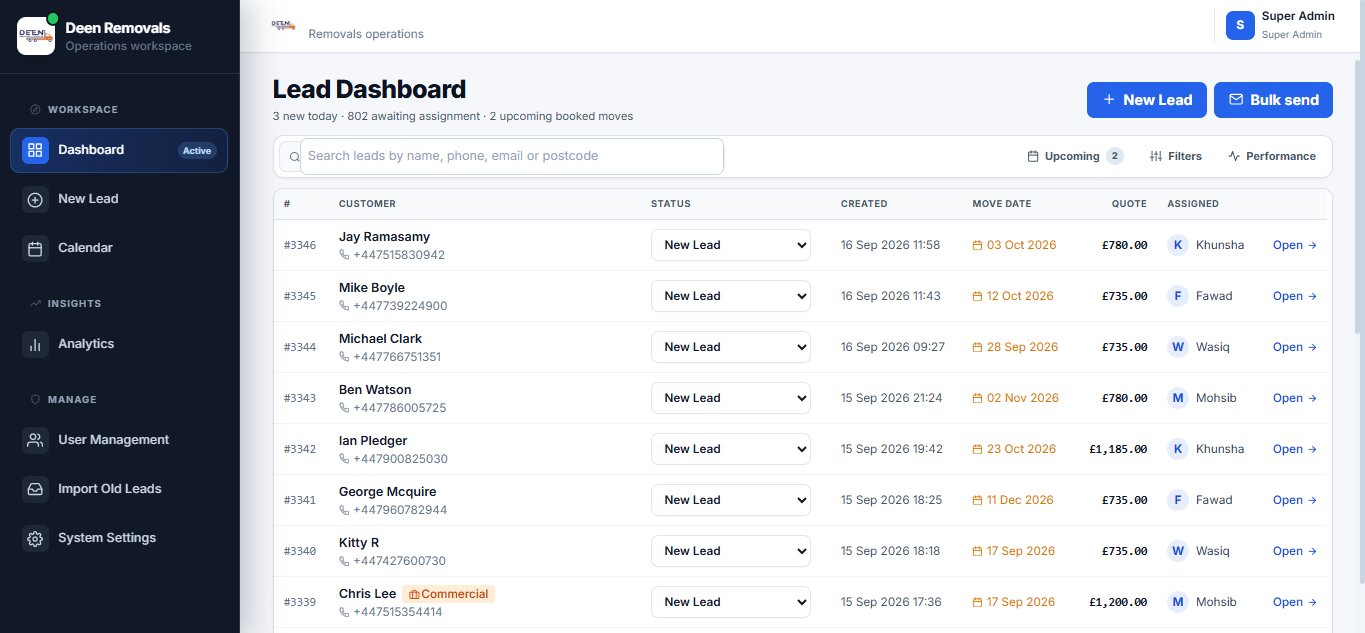Click the New Lead plus-circle sidebar icon
The height and width of the screenshot is (633, 1365).
[35, 199]
